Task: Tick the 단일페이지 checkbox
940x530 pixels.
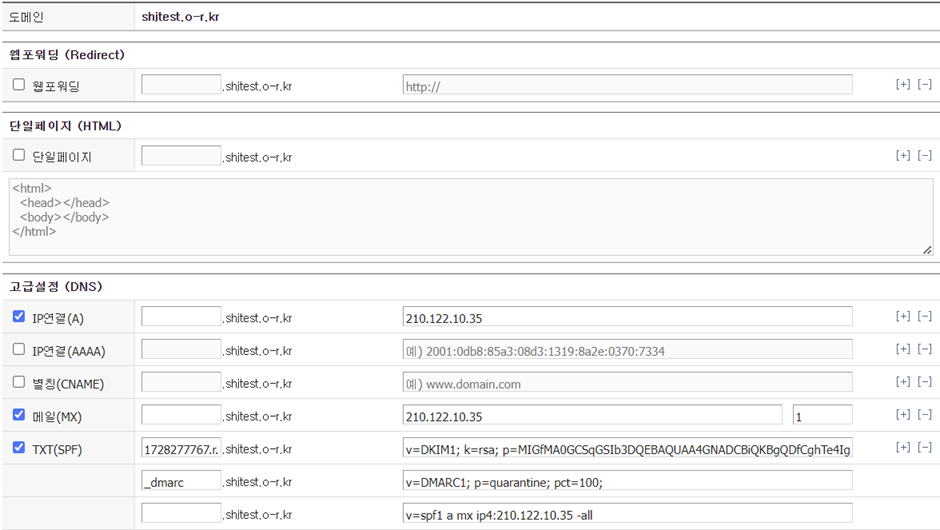Action: click(19, 156)
